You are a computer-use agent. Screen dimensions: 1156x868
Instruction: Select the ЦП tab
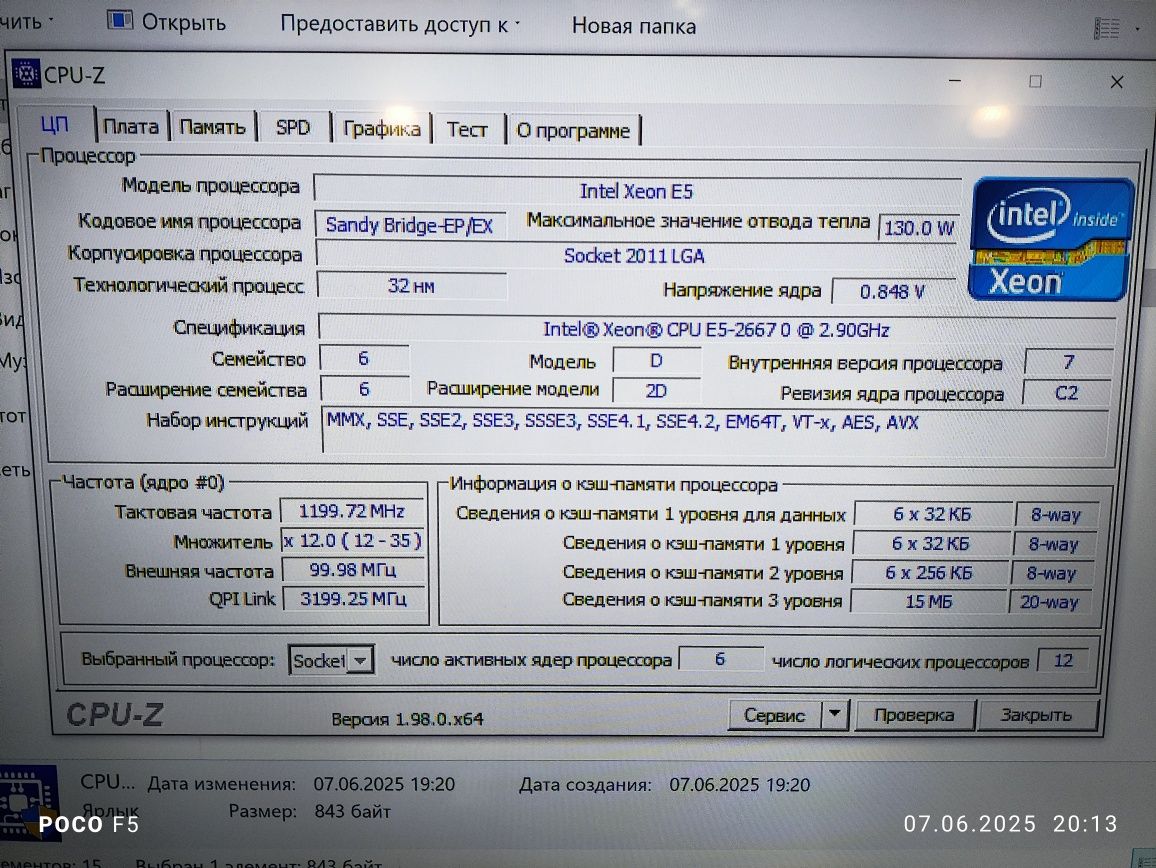click(x=55, y=124)
